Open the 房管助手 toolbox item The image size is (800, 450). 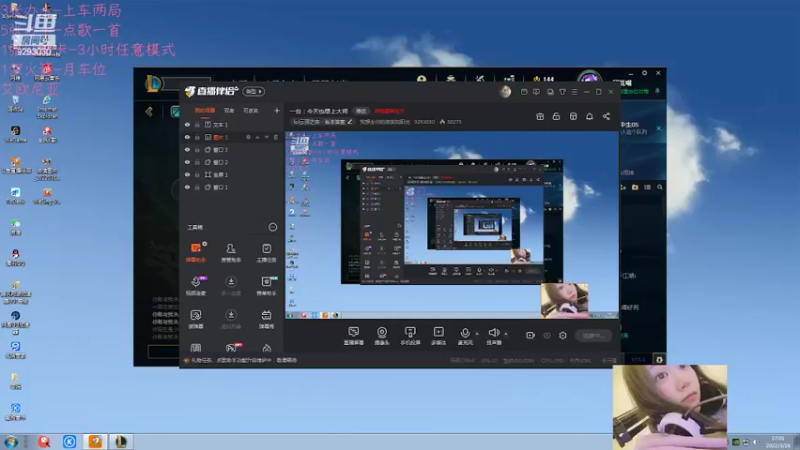[x=231, y=252]
